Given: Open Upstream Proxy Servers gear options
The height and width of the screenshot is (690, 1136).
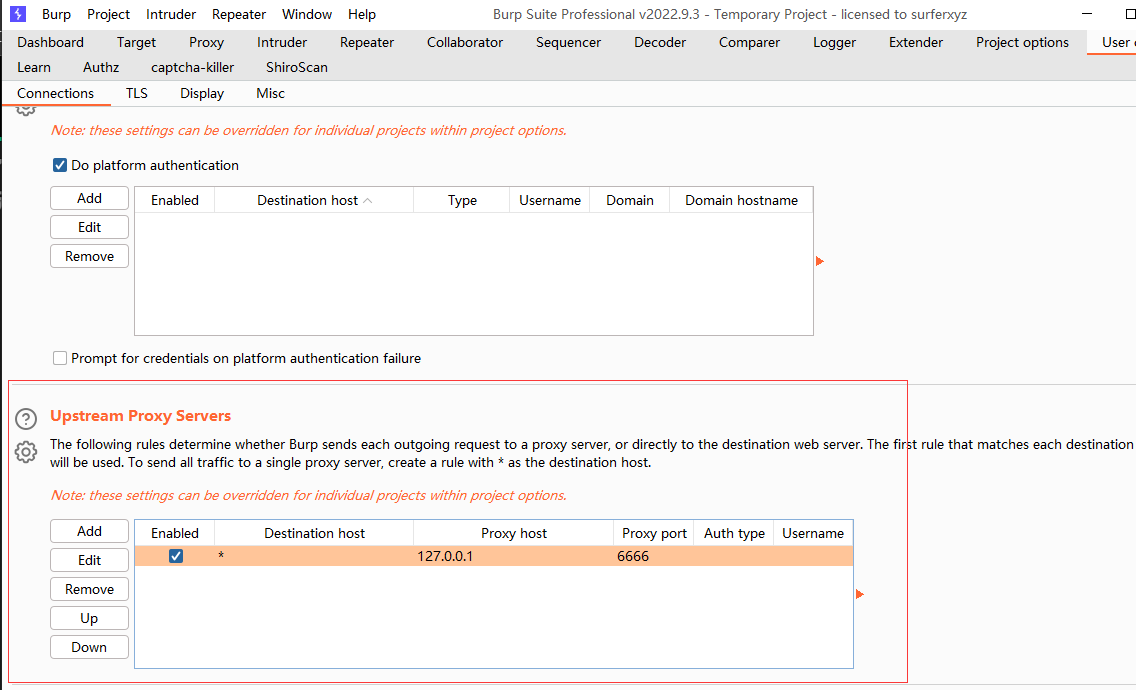Looking at the screenshot, I should [25, 452].
